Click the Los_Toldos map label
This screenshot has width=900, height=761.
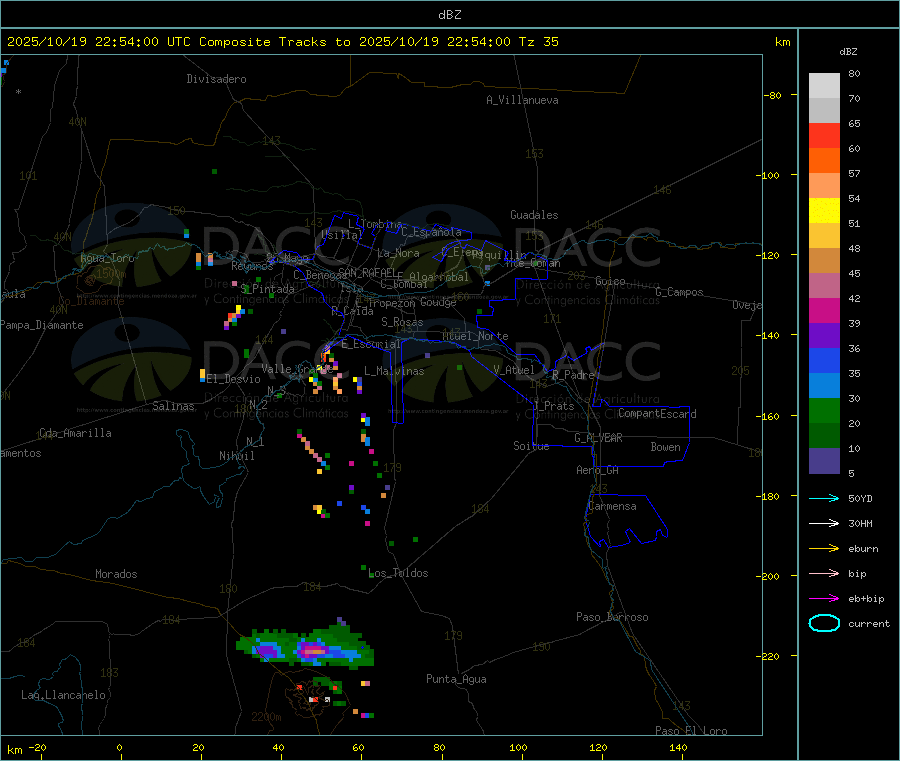[x=398, y=573]
